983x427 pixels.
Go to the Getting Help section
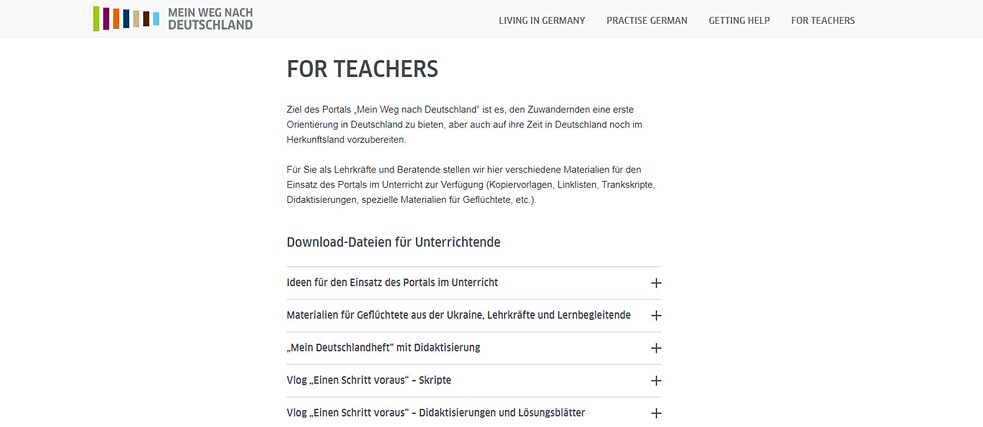point(739,20)
